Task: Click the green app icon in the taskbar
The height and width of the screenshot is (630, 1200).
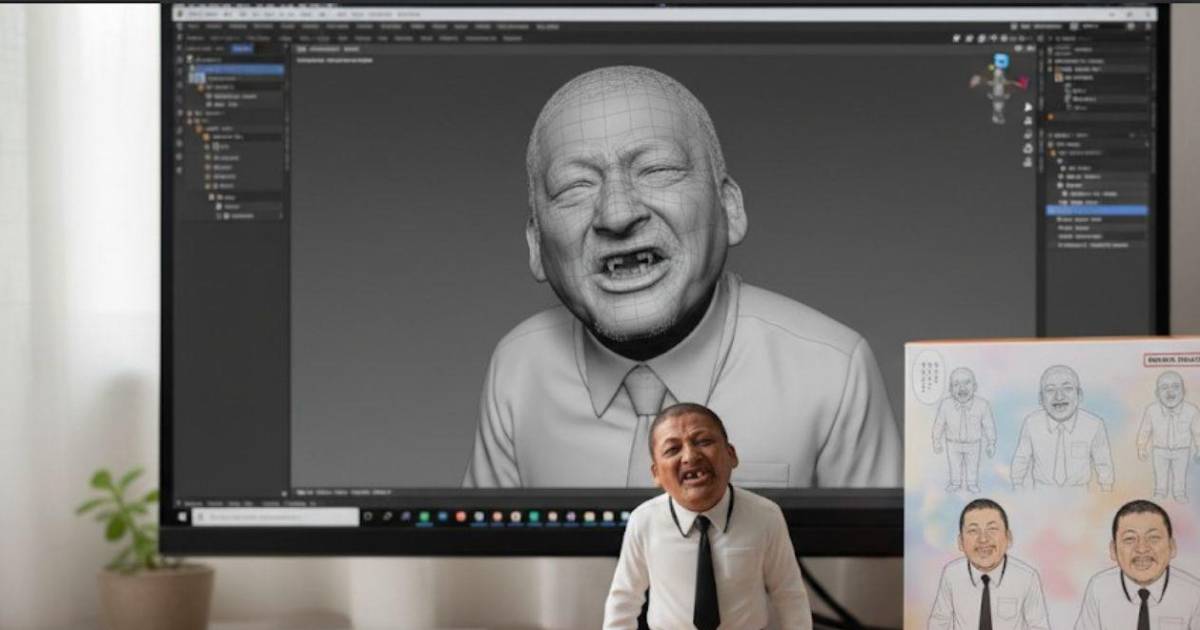Action: 425,516
